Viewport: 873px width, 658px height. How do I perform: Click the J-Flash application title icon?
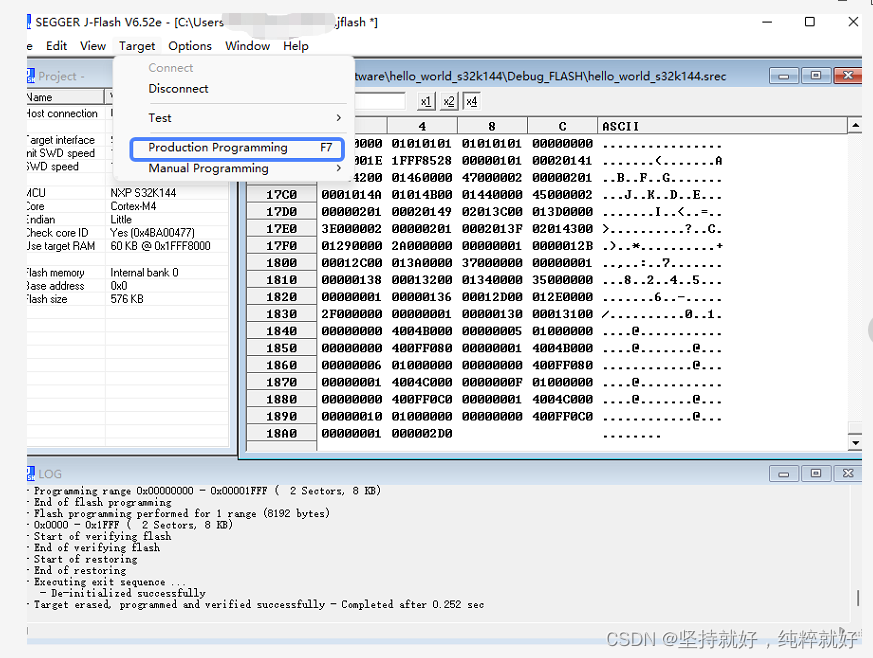(x=28, y=22)
